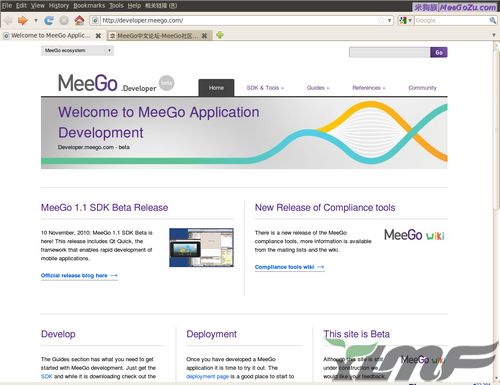Open the View menu
500x385 pixels.
pos(38,6)
